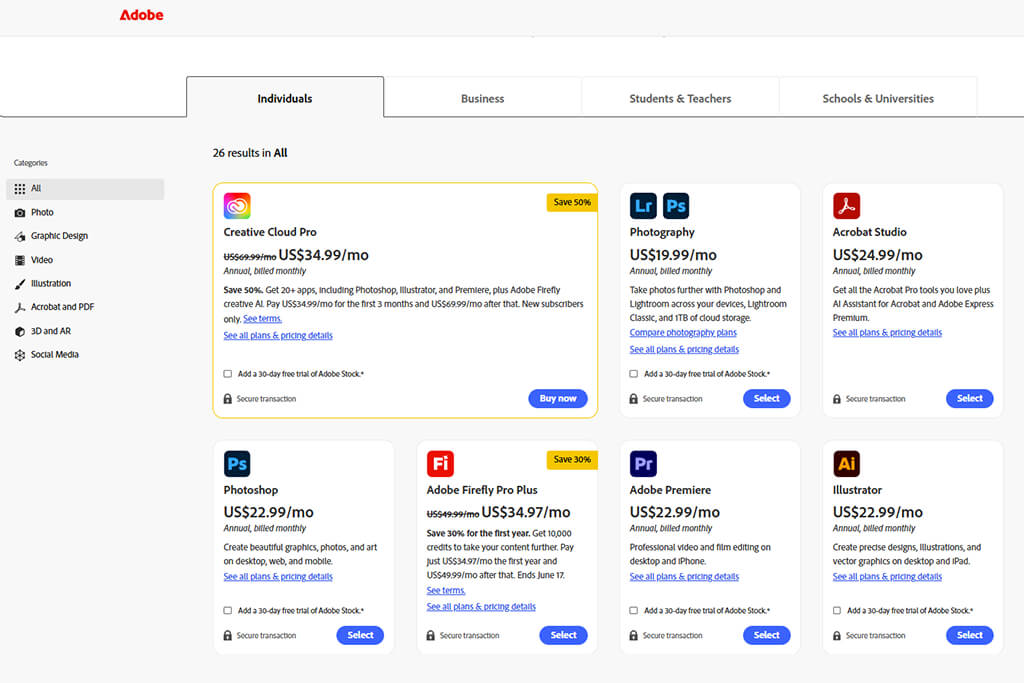Viewport: 1024px width, 683px height.
Task: Click the Acrobat and PDF category icon
Action: pyautogui.click(x=20, y=308)
